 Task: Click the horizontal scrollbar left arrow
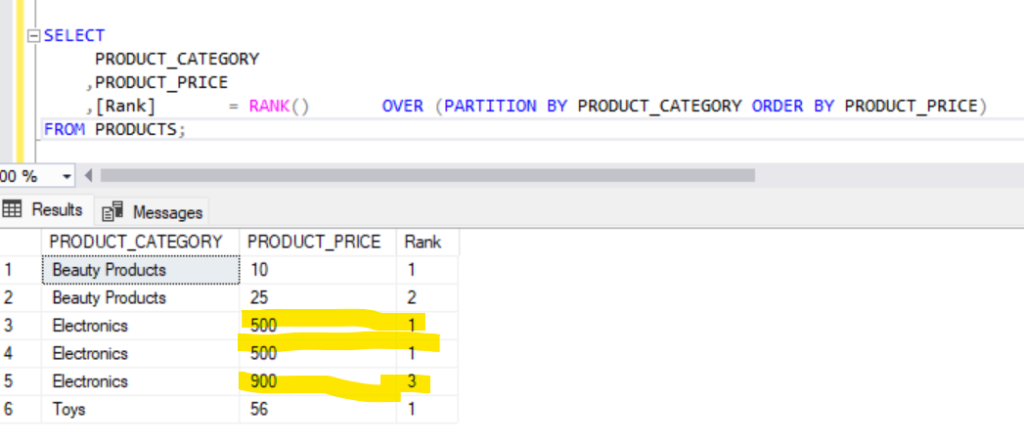click(x=88, y=176)
